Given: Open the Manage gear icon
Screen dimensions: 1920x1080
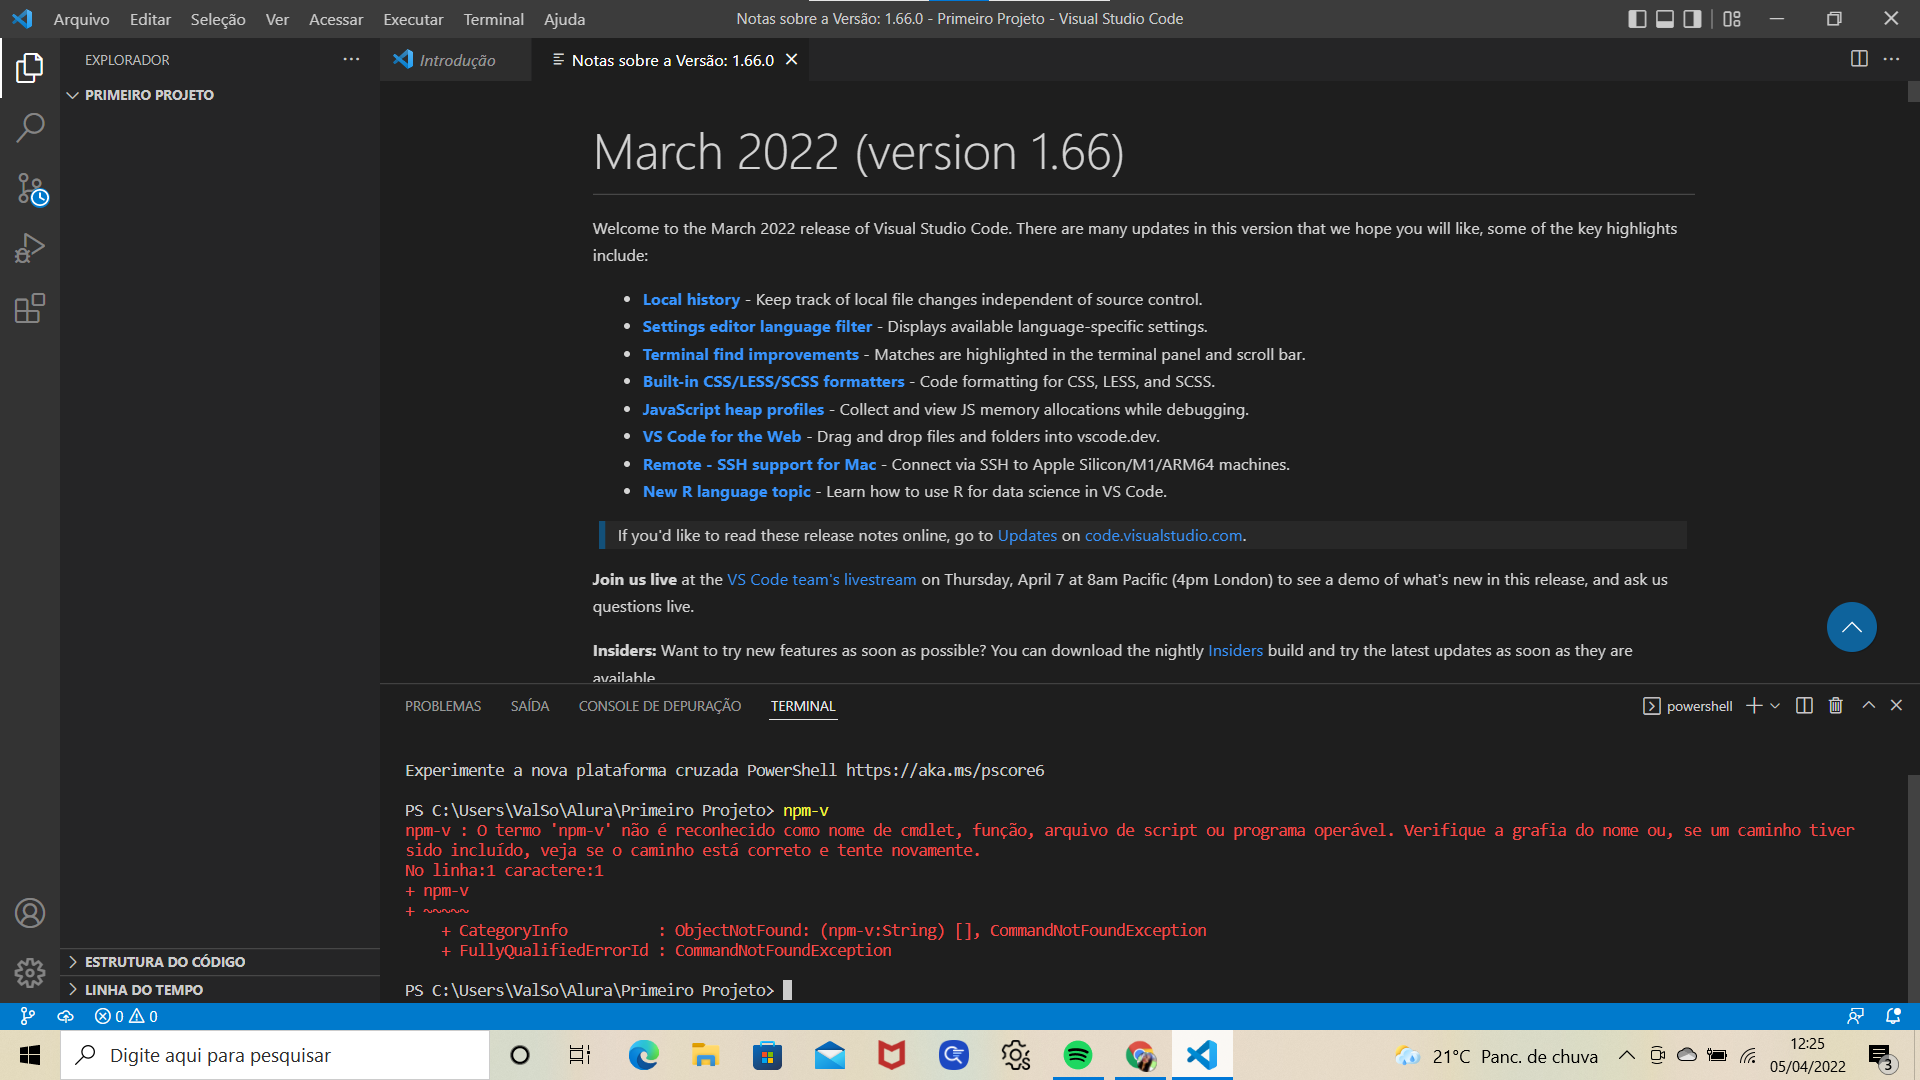Looking at the screenshot, I should [x=30, y=972].
